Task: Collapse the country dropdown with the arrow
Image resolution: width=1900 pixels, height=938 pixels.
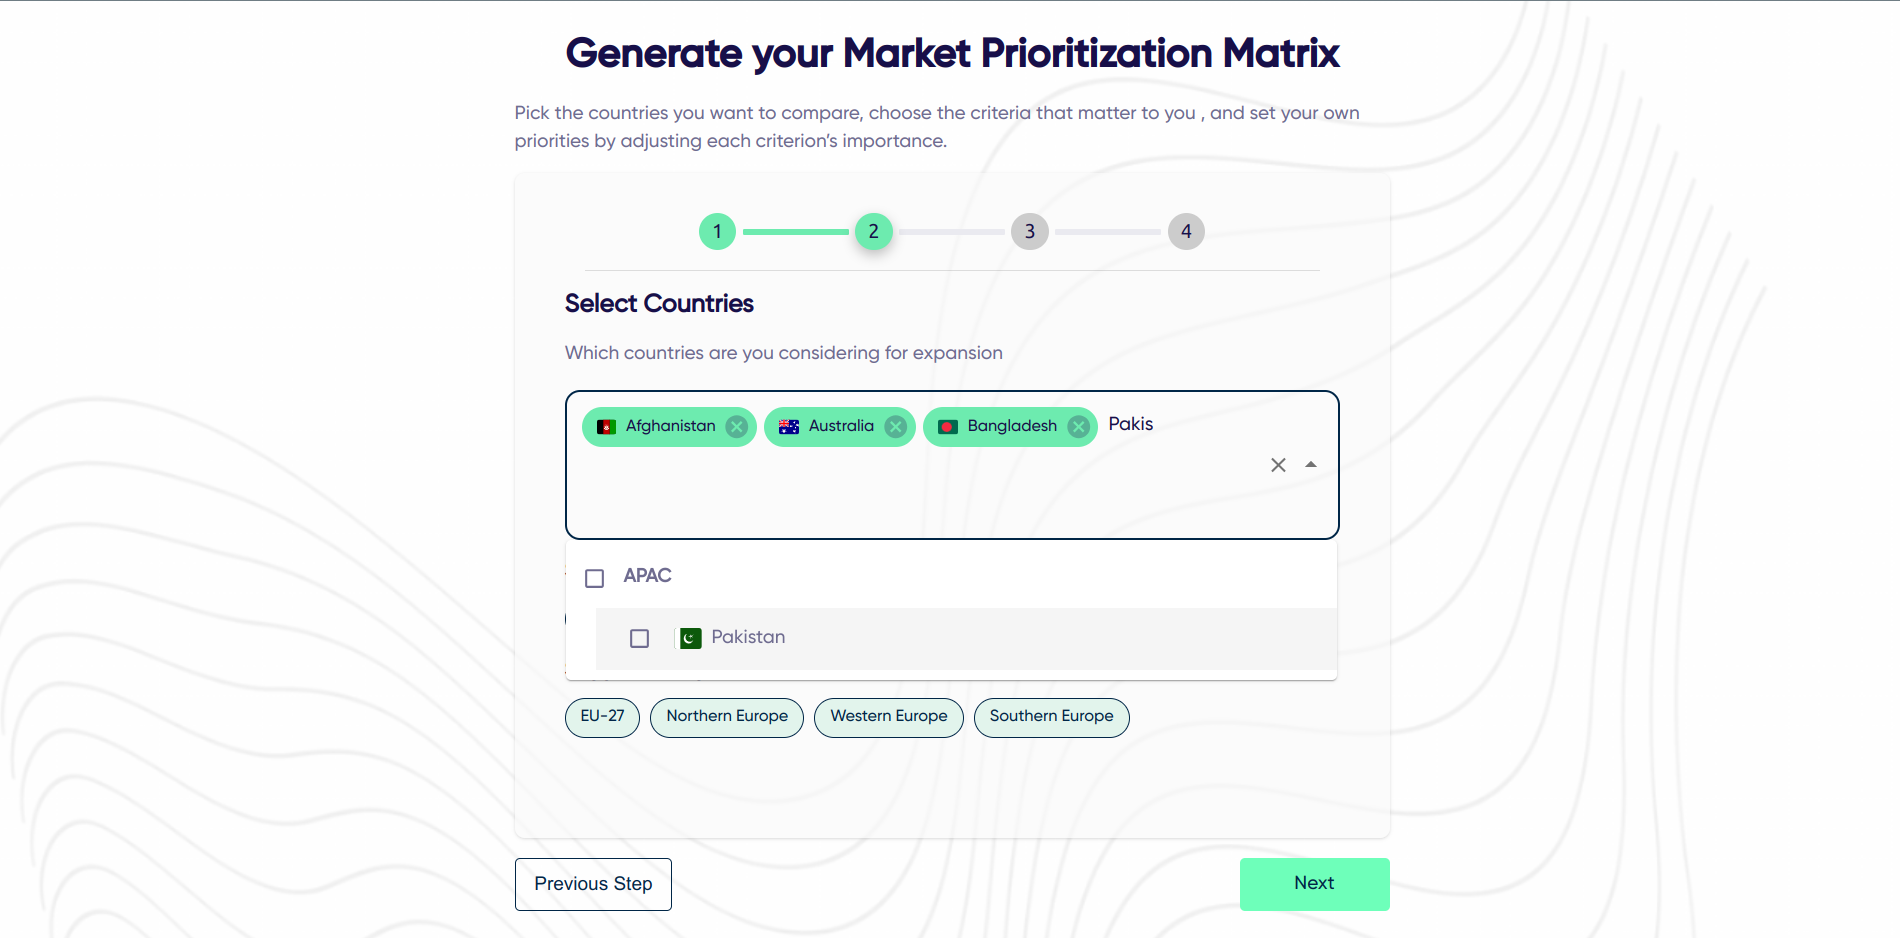Action: click(1311, 465)
